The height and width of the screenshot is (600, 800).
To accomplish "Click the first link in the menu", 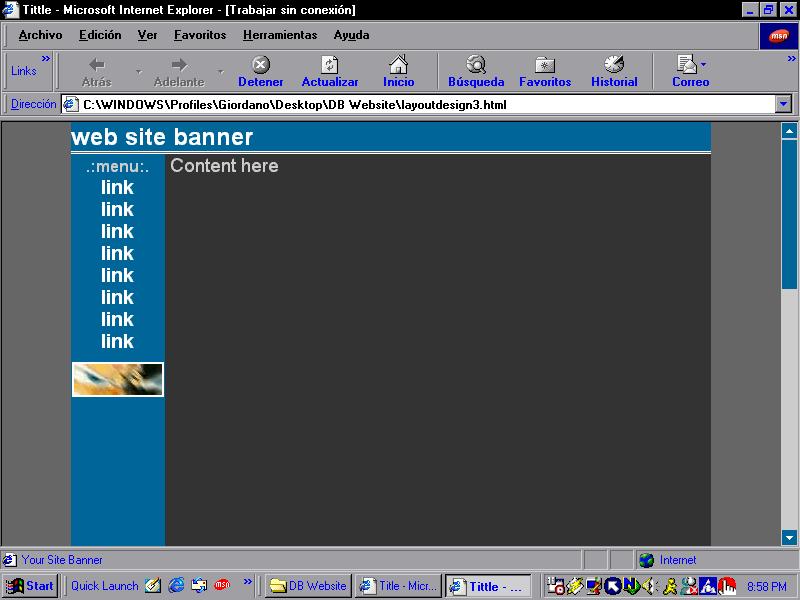I will [117, 187].
